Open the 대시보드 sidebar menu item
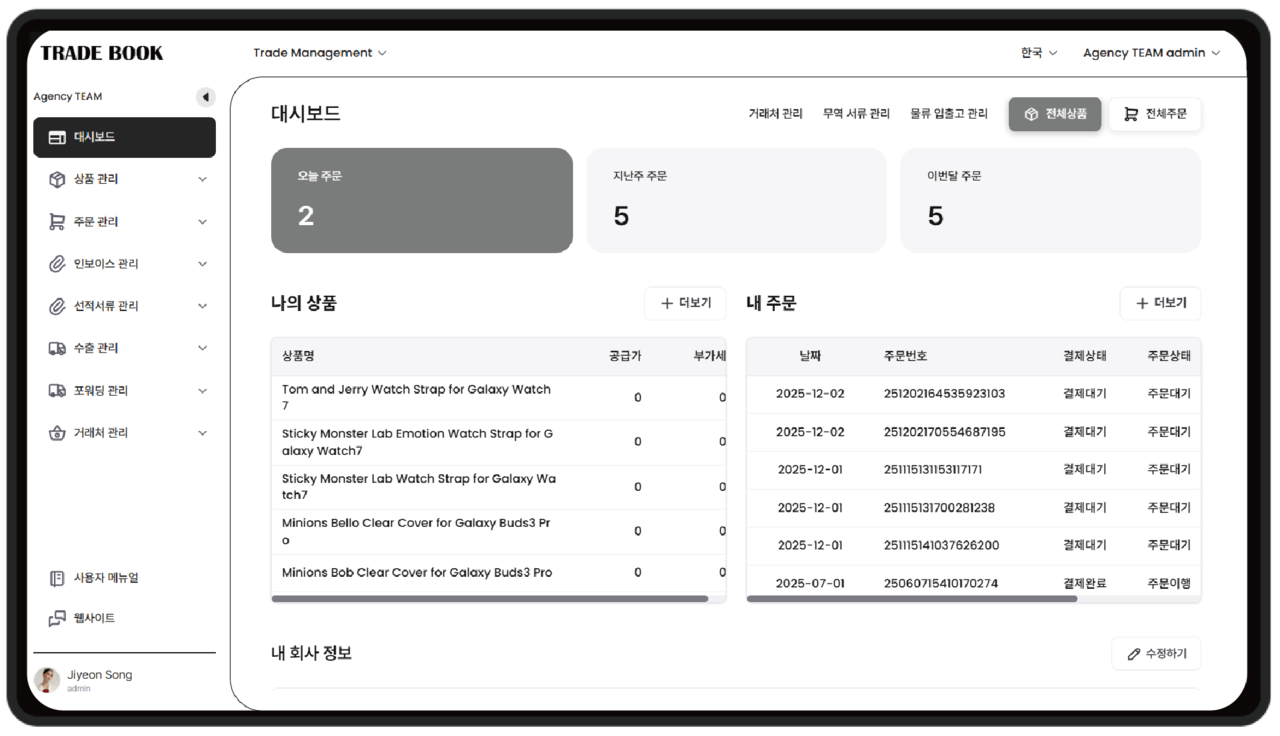 (x=124, y=137)
